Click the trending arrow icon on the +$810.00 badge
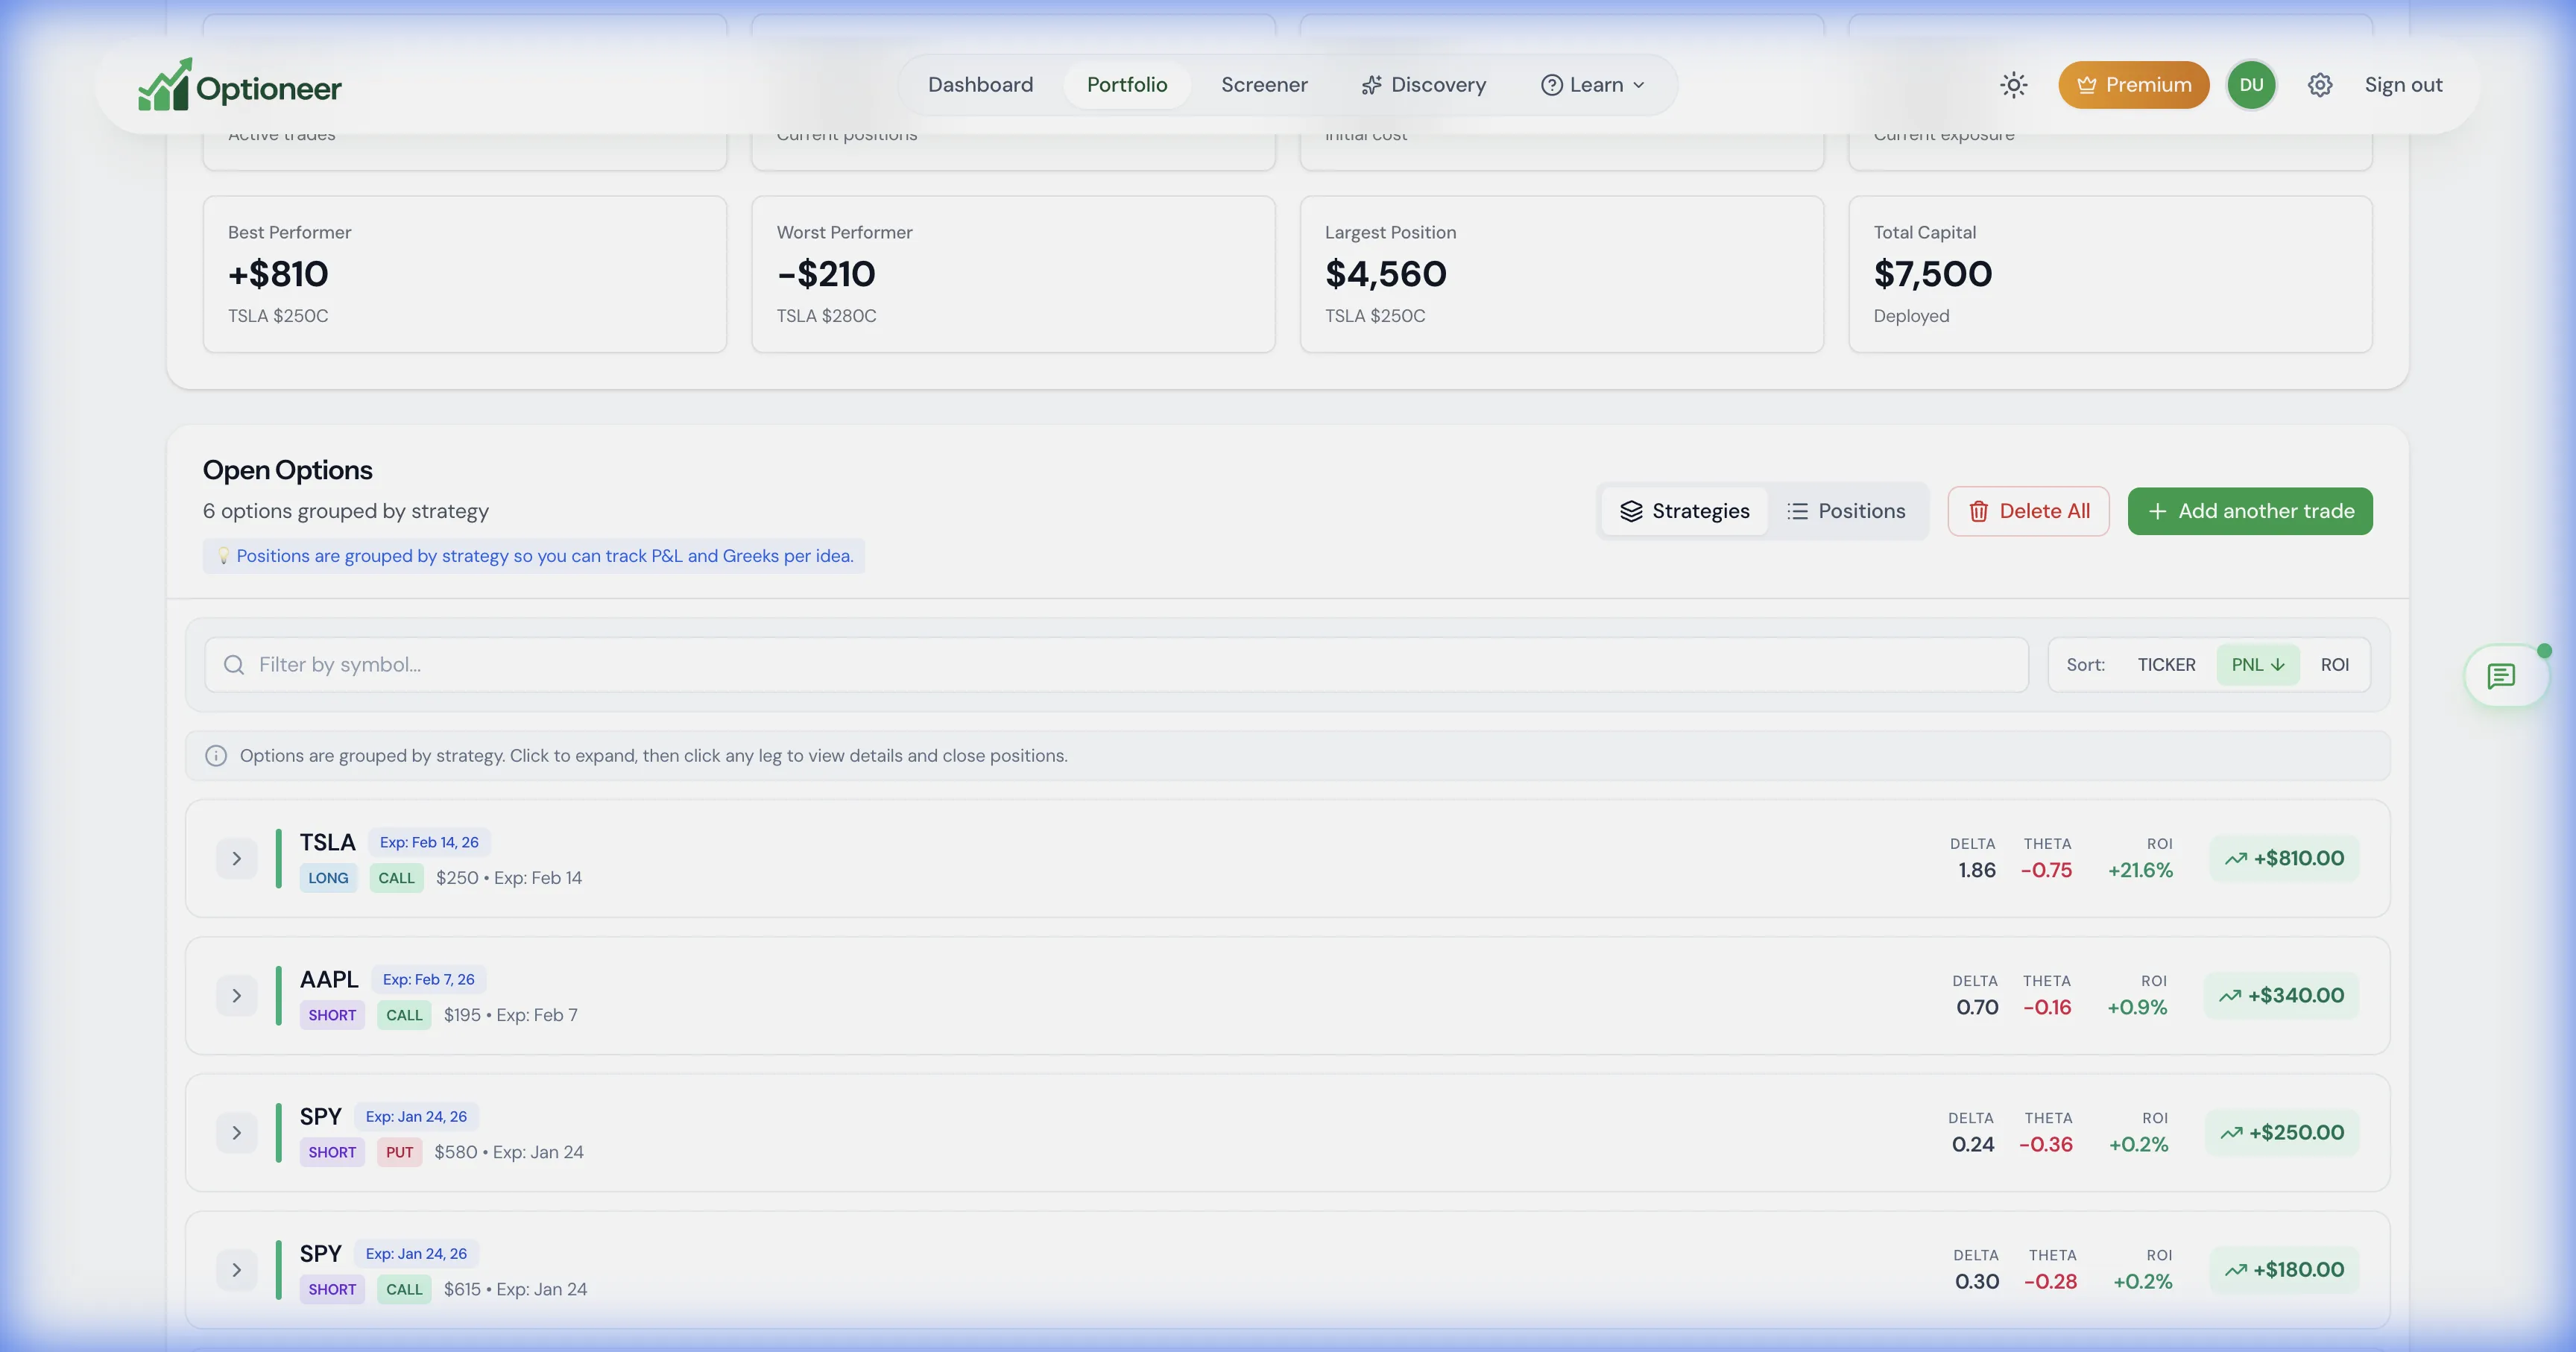The height and width of the screenshot is (1352, 2576). (2235, 859)
